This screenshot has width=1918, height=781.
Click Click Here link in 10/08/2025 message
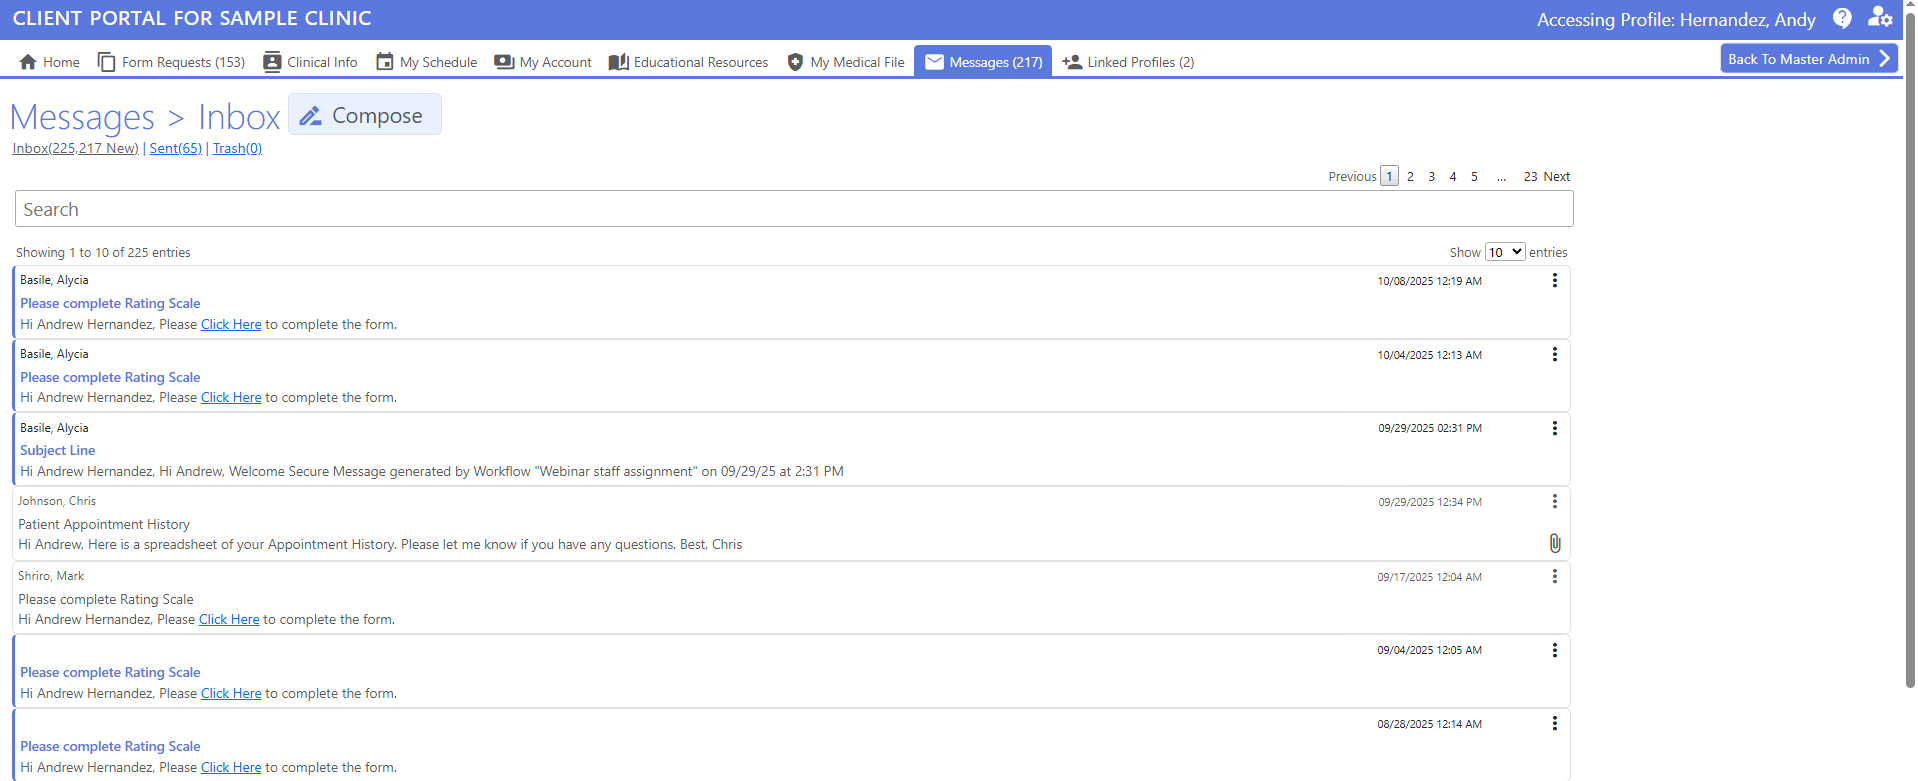point(231,324)
